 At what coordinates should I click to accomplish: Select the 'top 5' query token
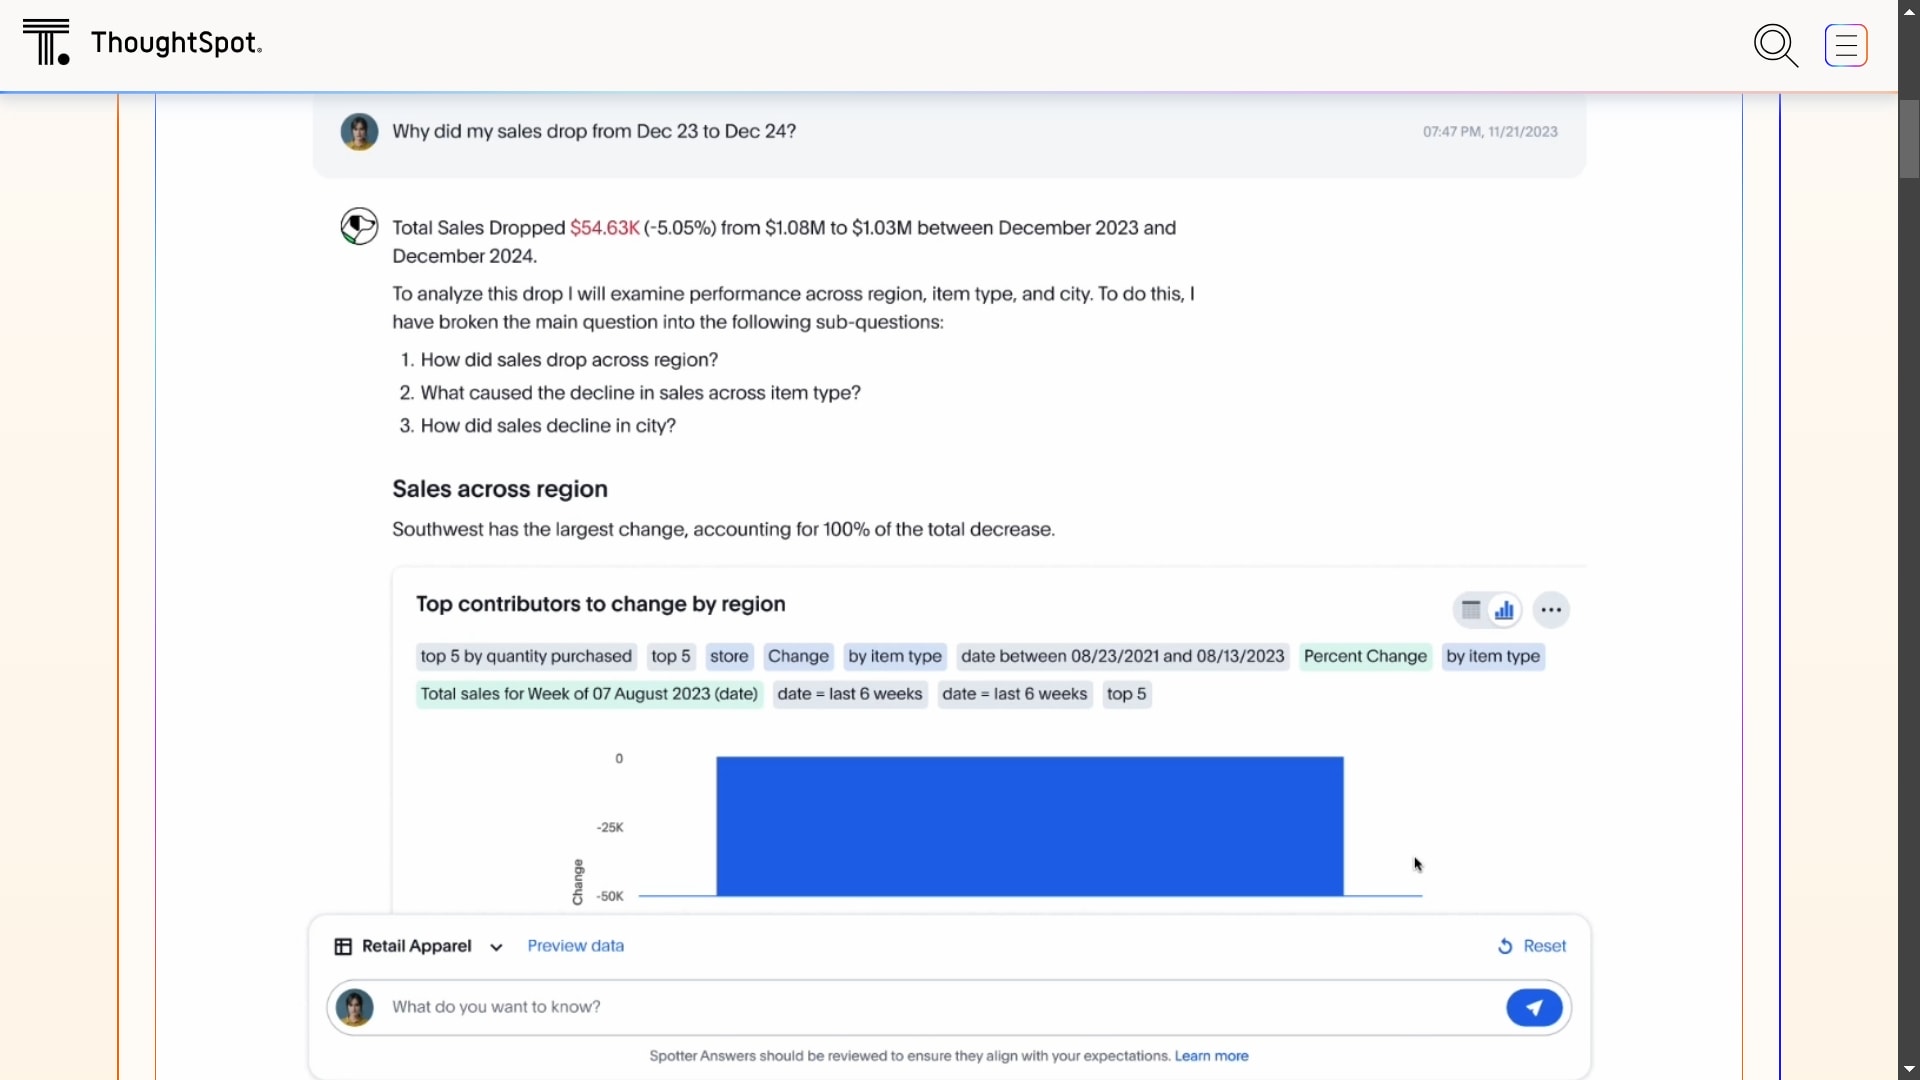click(x=671, y=657)
